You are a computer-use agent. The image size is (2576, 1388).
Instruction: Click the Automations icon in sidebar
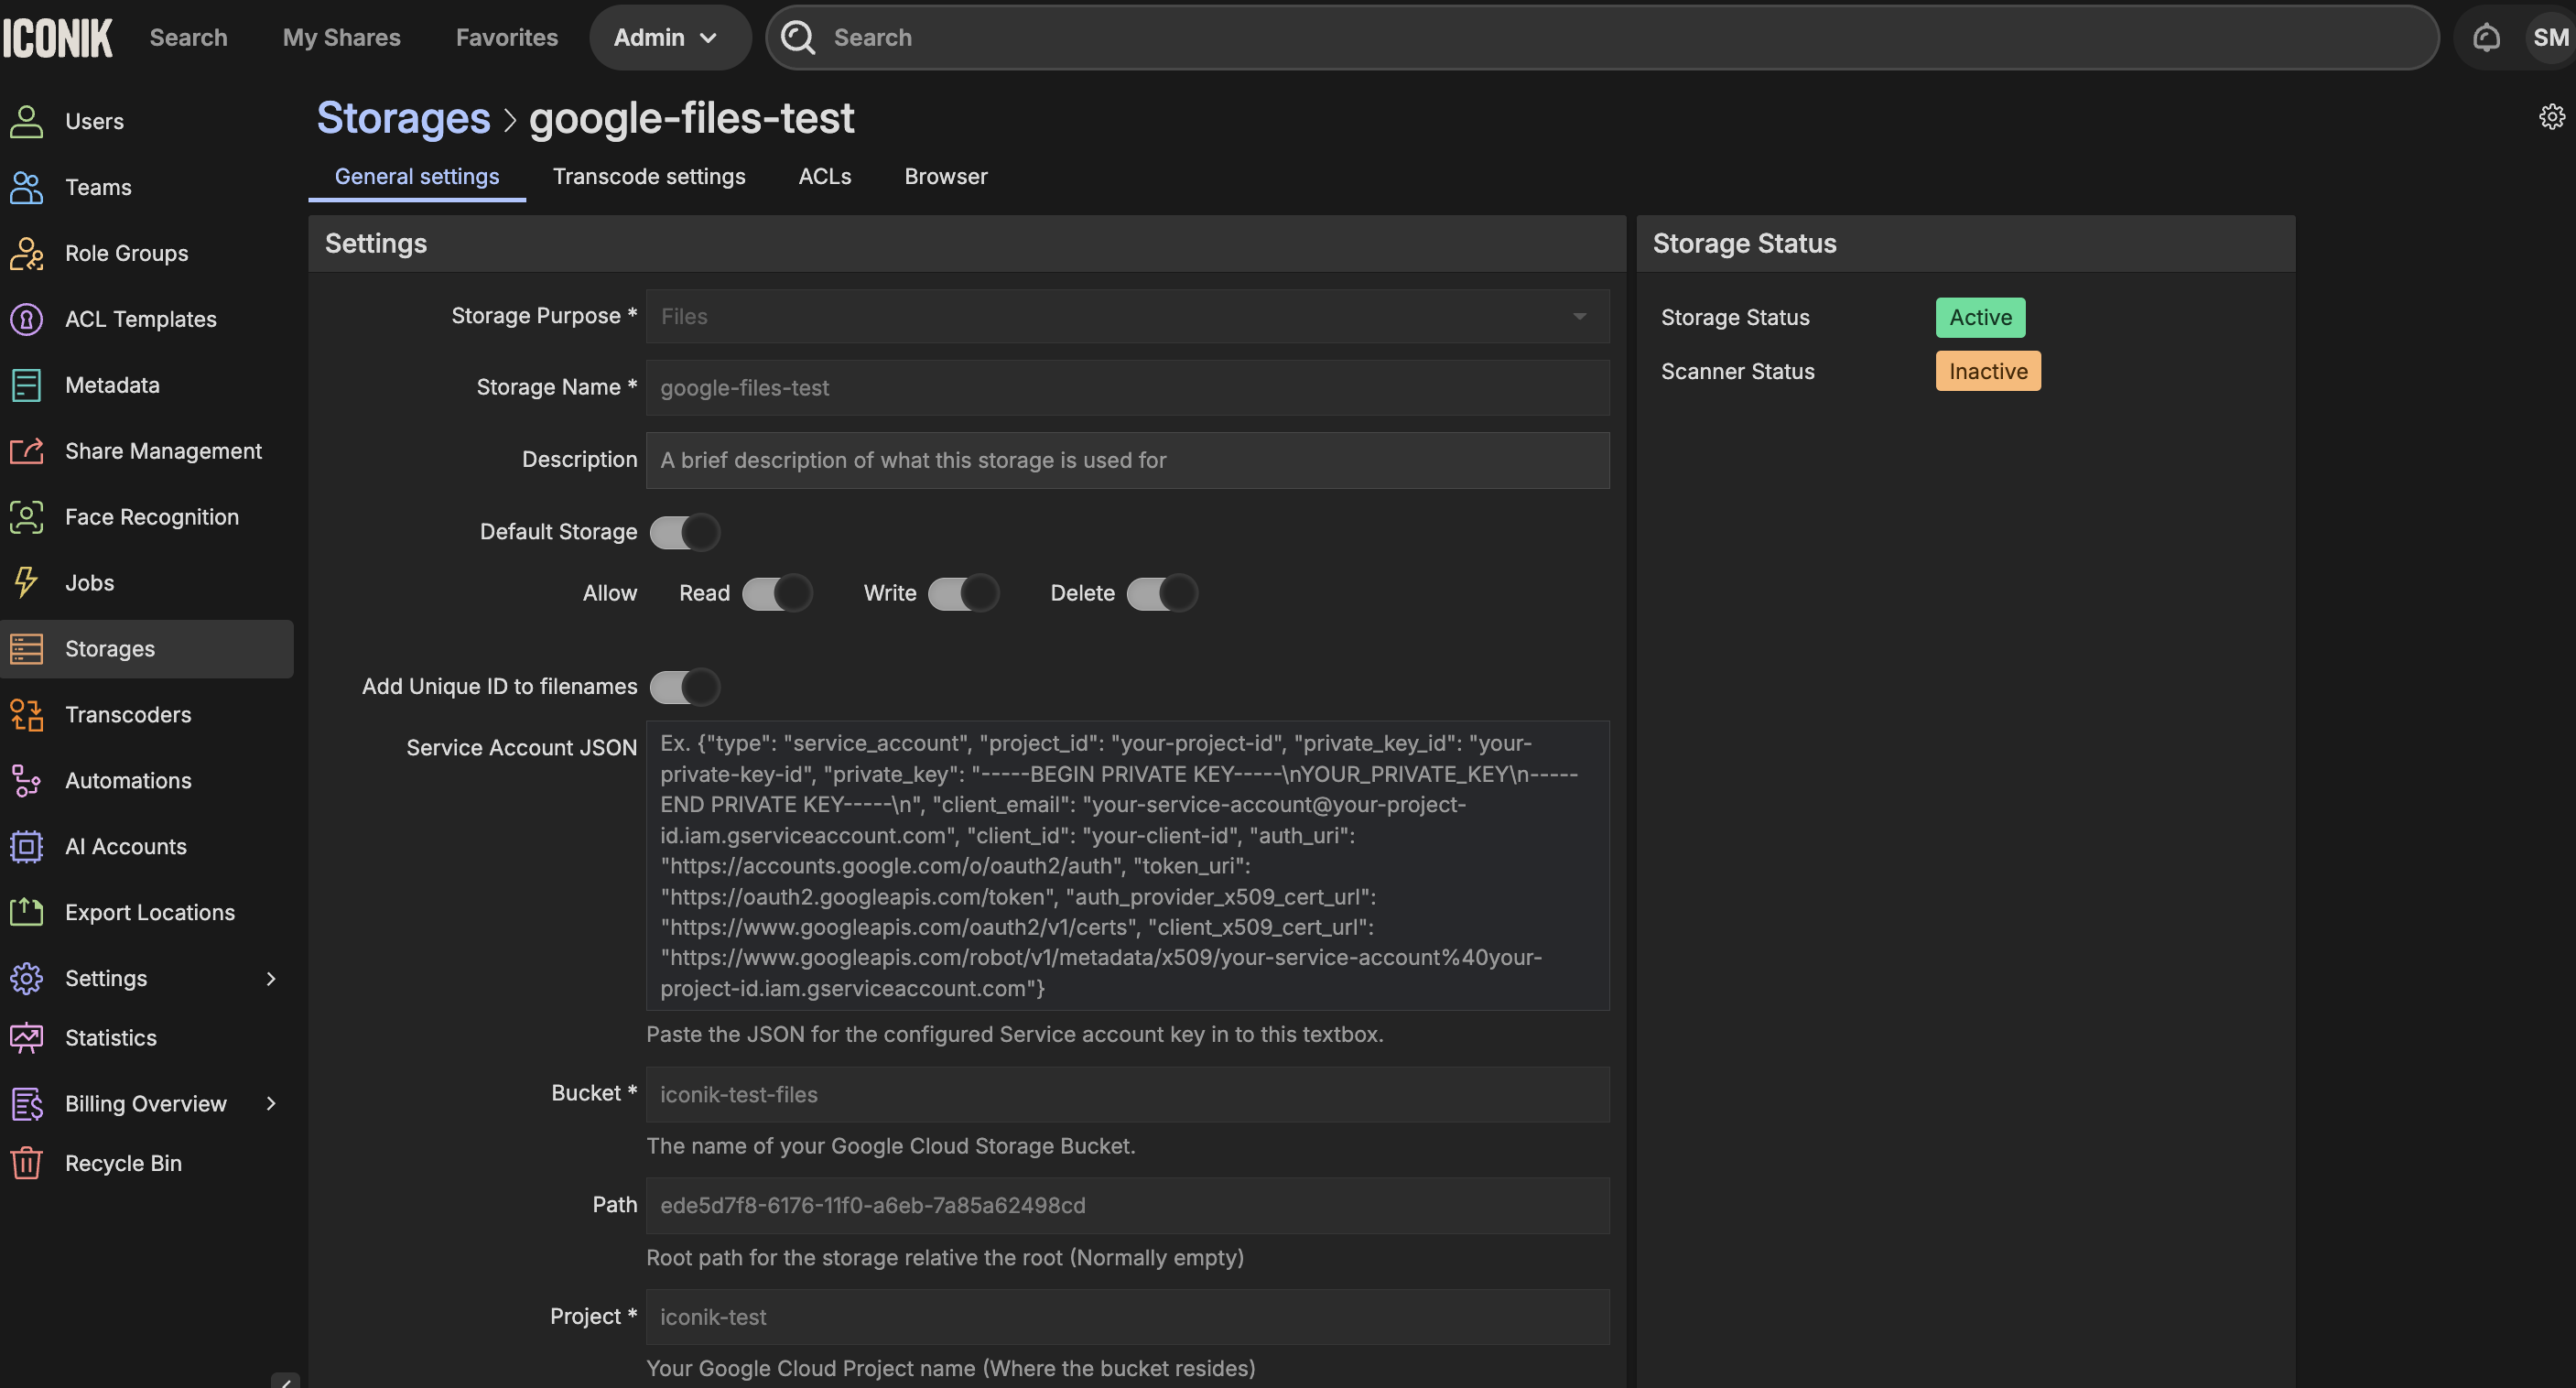coord(26,780)
